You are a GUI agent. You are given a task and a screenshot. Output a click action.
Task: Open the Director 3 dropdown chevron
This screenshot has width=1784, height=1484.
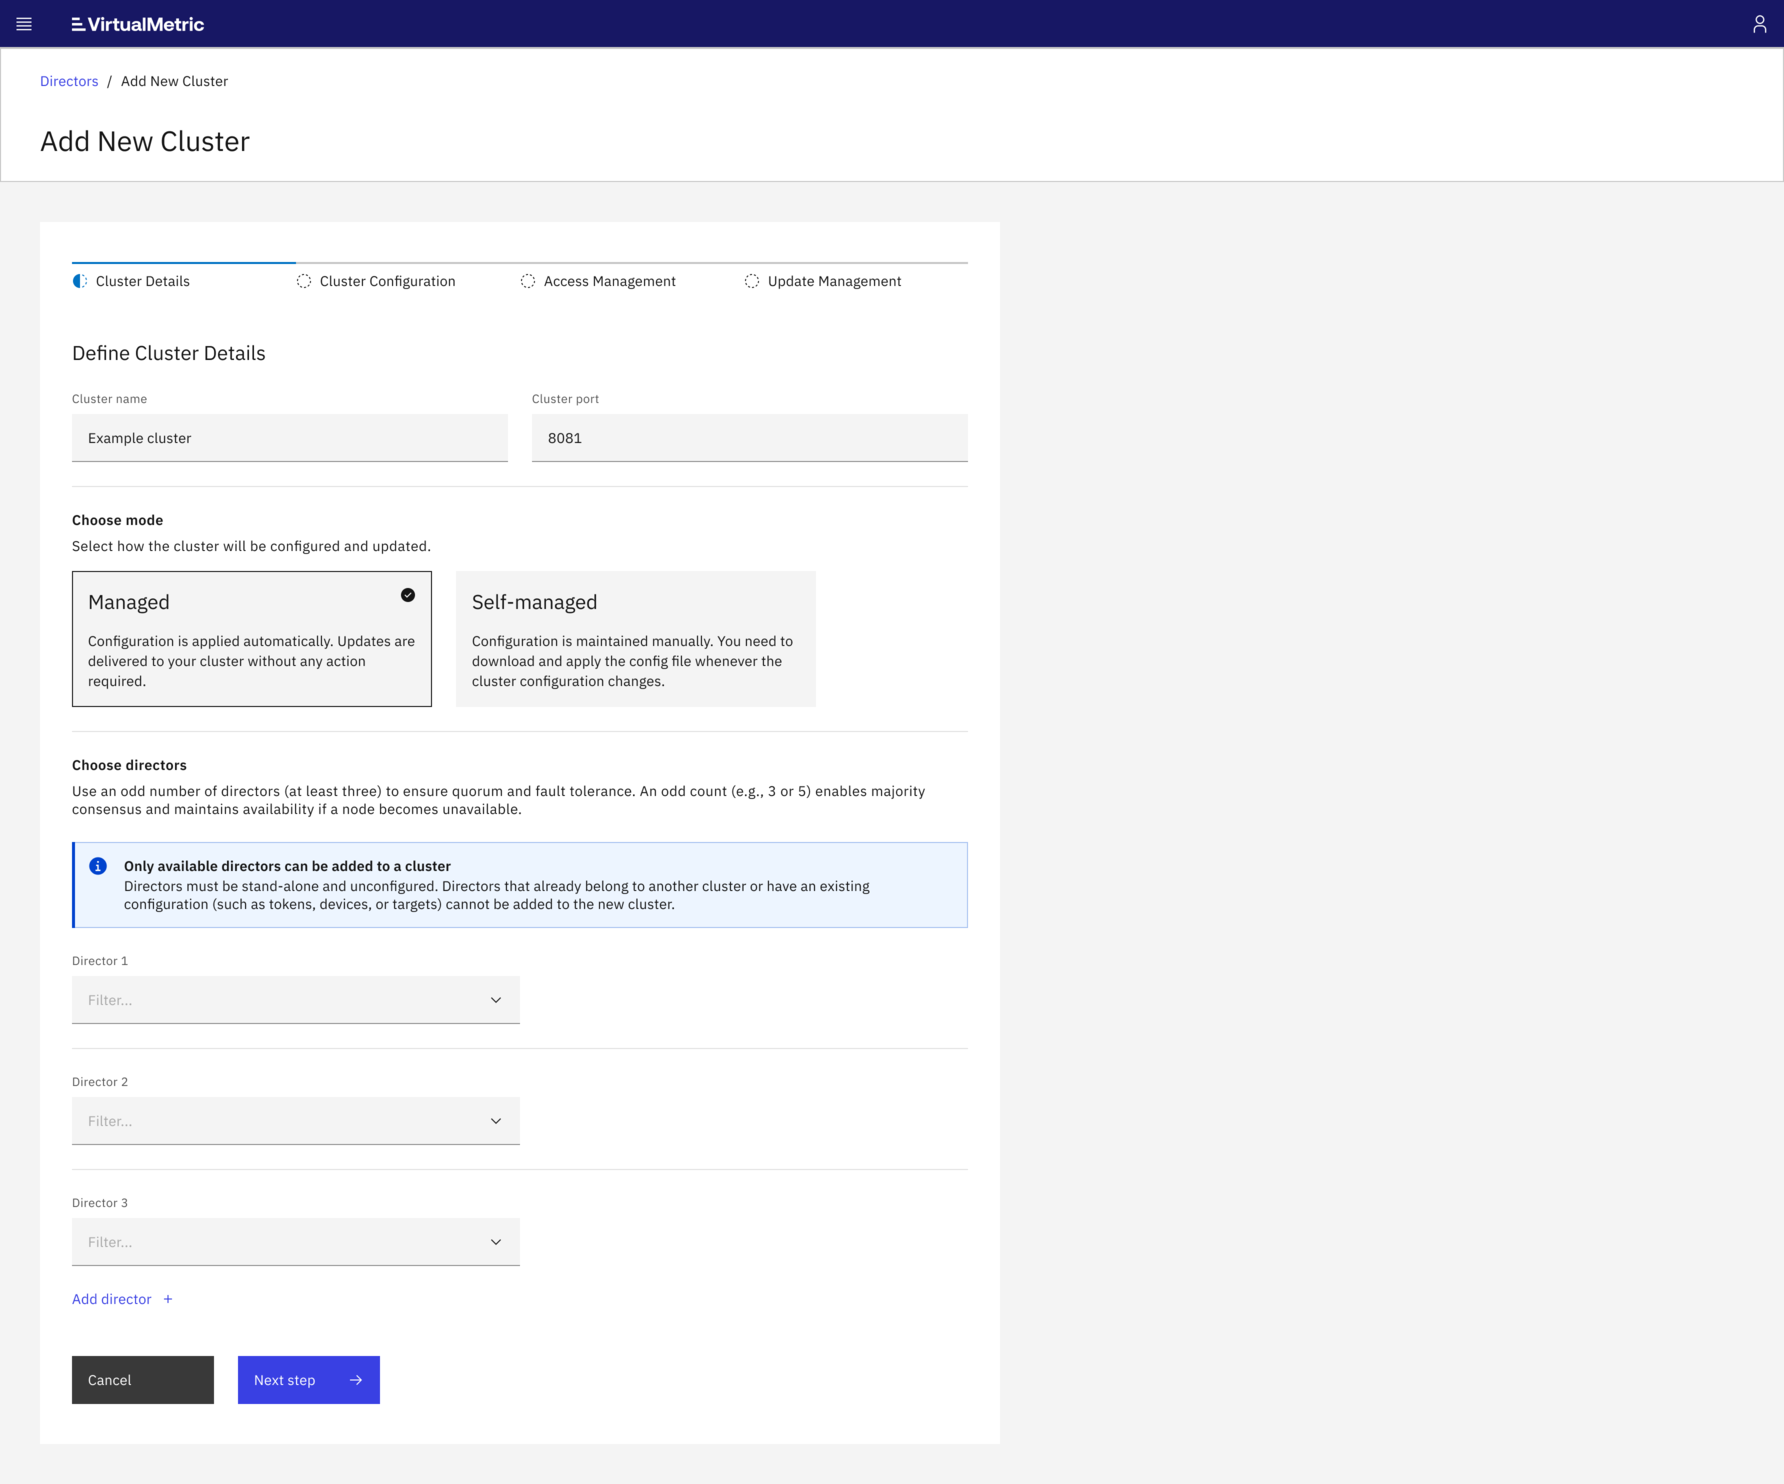coord(495,1241)
